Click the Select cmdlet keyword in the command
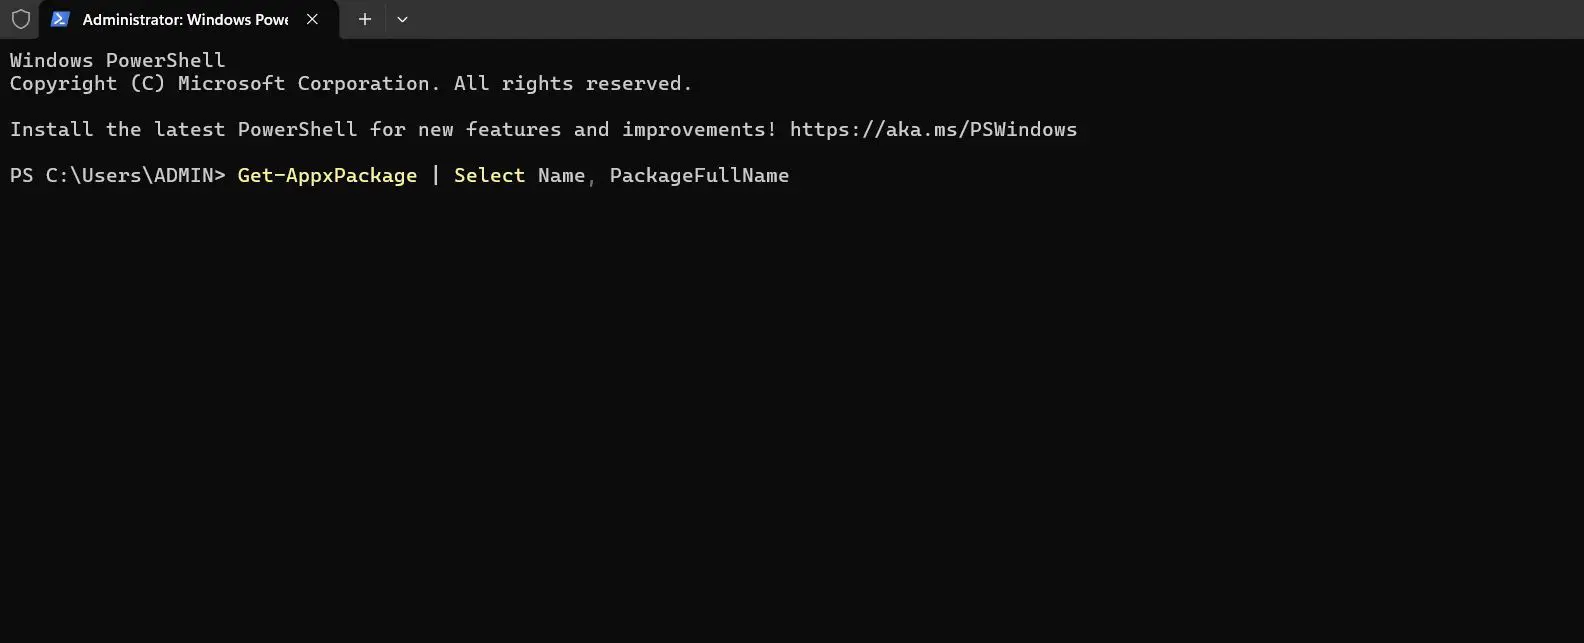This screenshot has height=643, width=1584. click(x=489, y=175)
